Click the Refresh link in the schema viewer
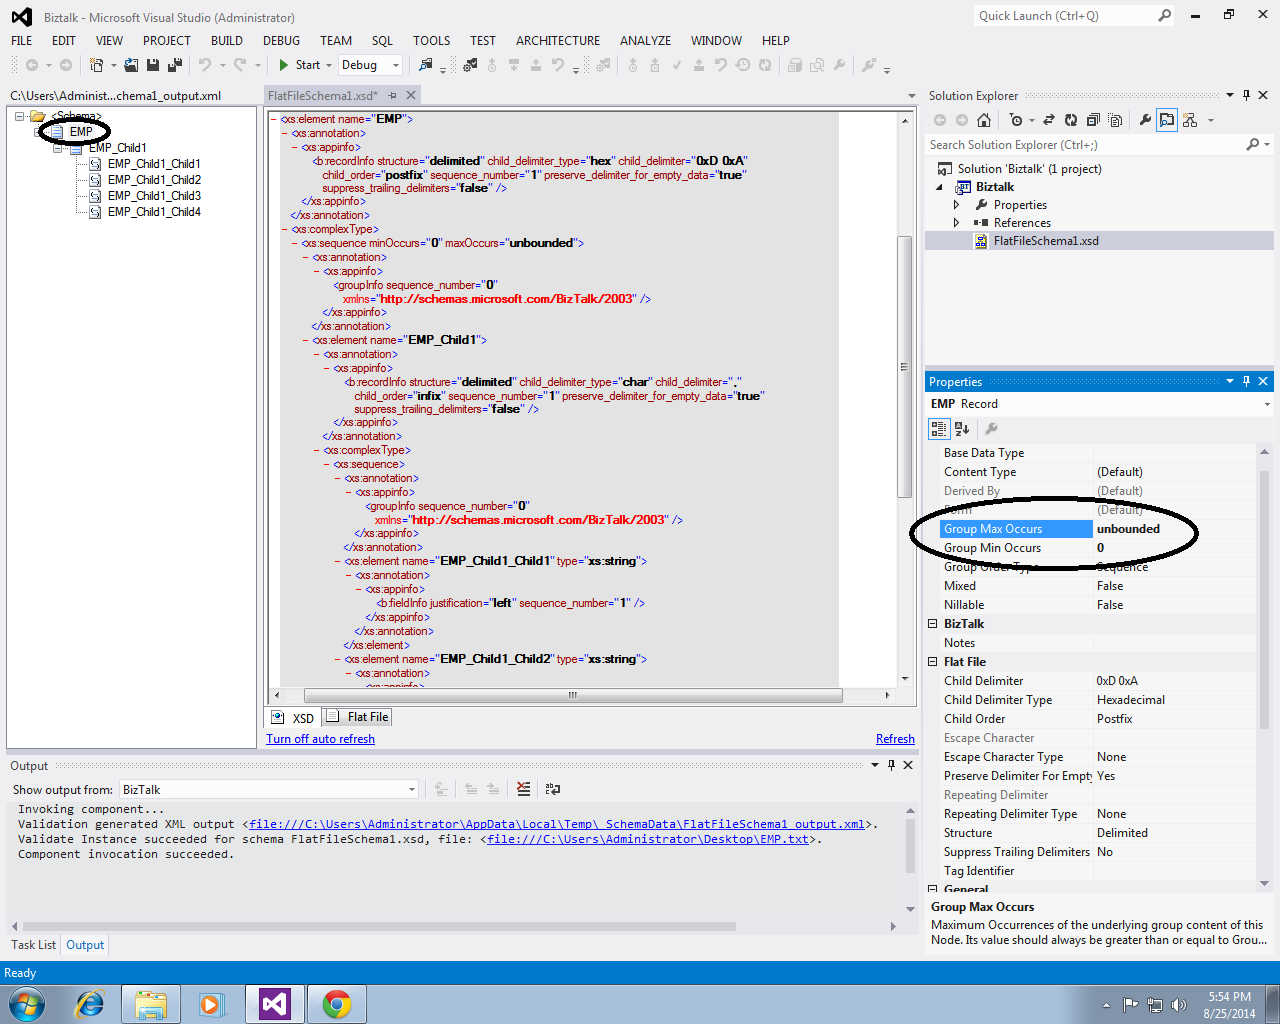Viewport: 1280px width, 1024px height. [895, 738]
